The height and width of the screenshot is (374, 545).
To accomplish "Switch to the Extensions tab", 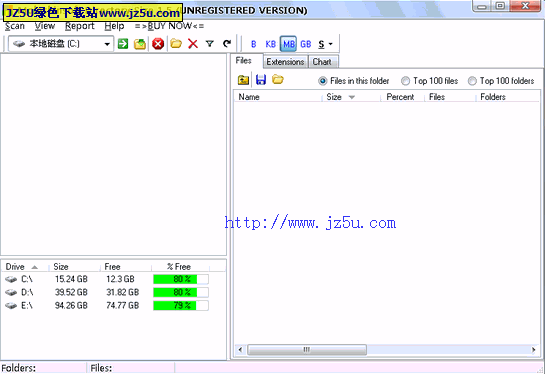I will tap(285, 62).
